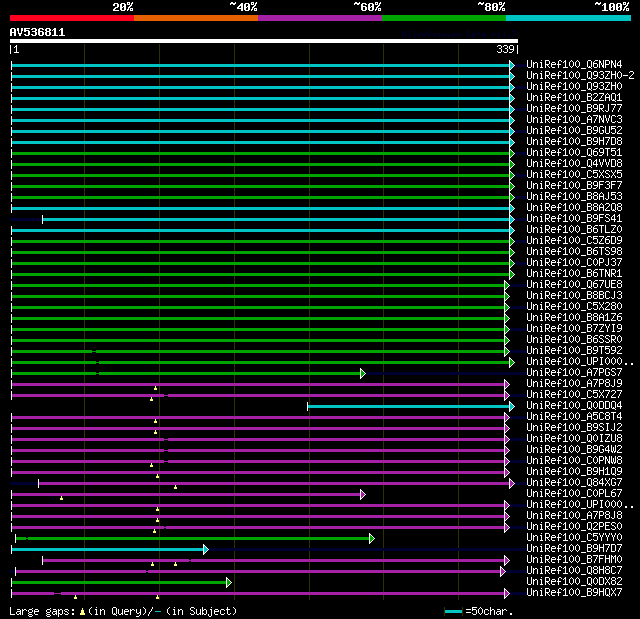Screen dimensions: 640x619
Task: Open the UniRef100_B9T592 entry
Action: click(574, 351)
